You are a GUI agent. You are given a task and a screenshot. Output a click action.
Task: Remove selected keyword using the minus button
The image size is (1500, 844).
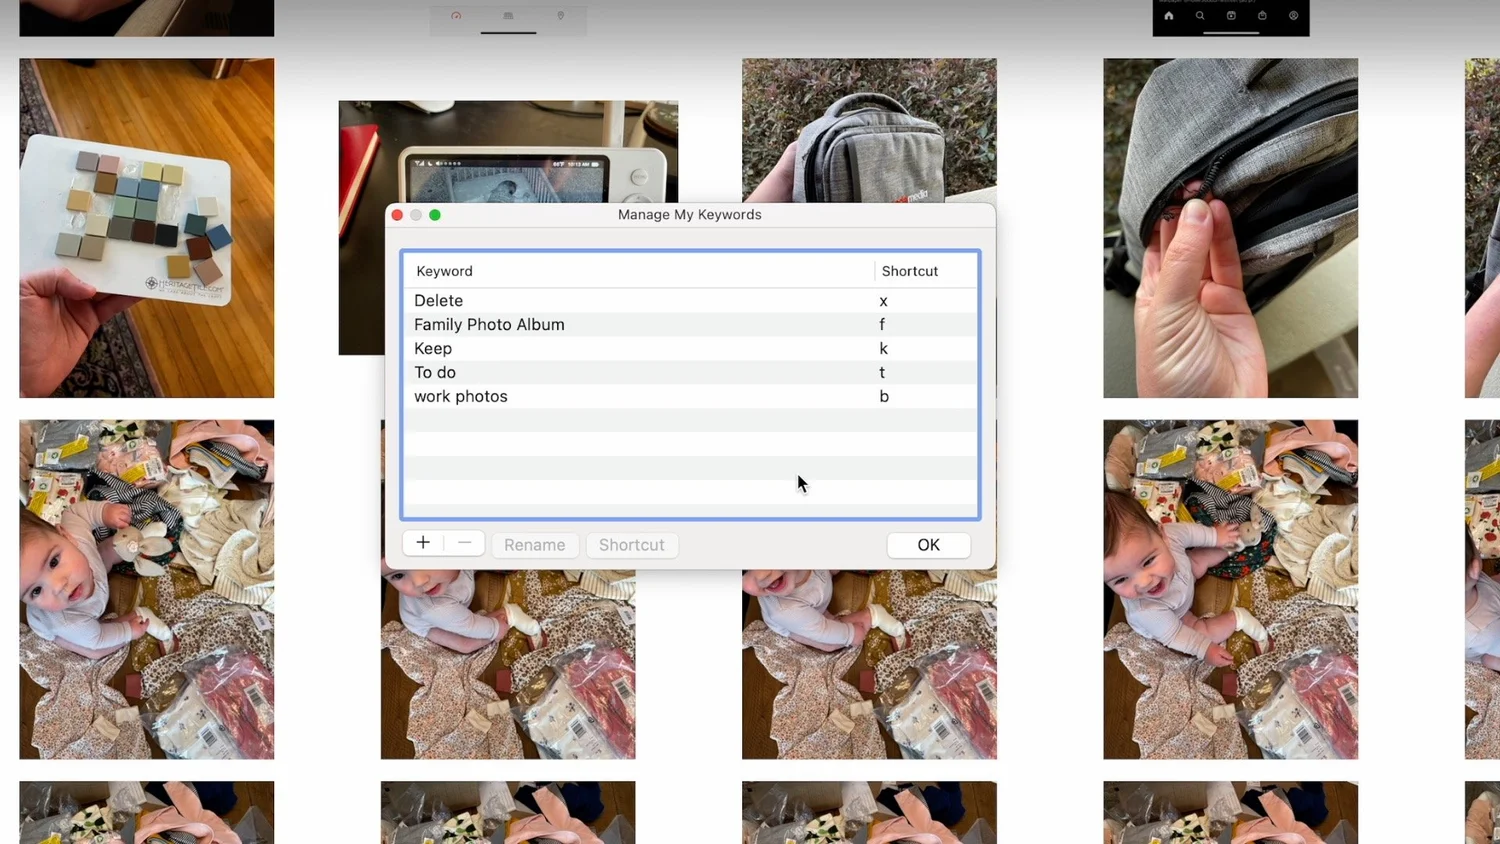(463, 543)
